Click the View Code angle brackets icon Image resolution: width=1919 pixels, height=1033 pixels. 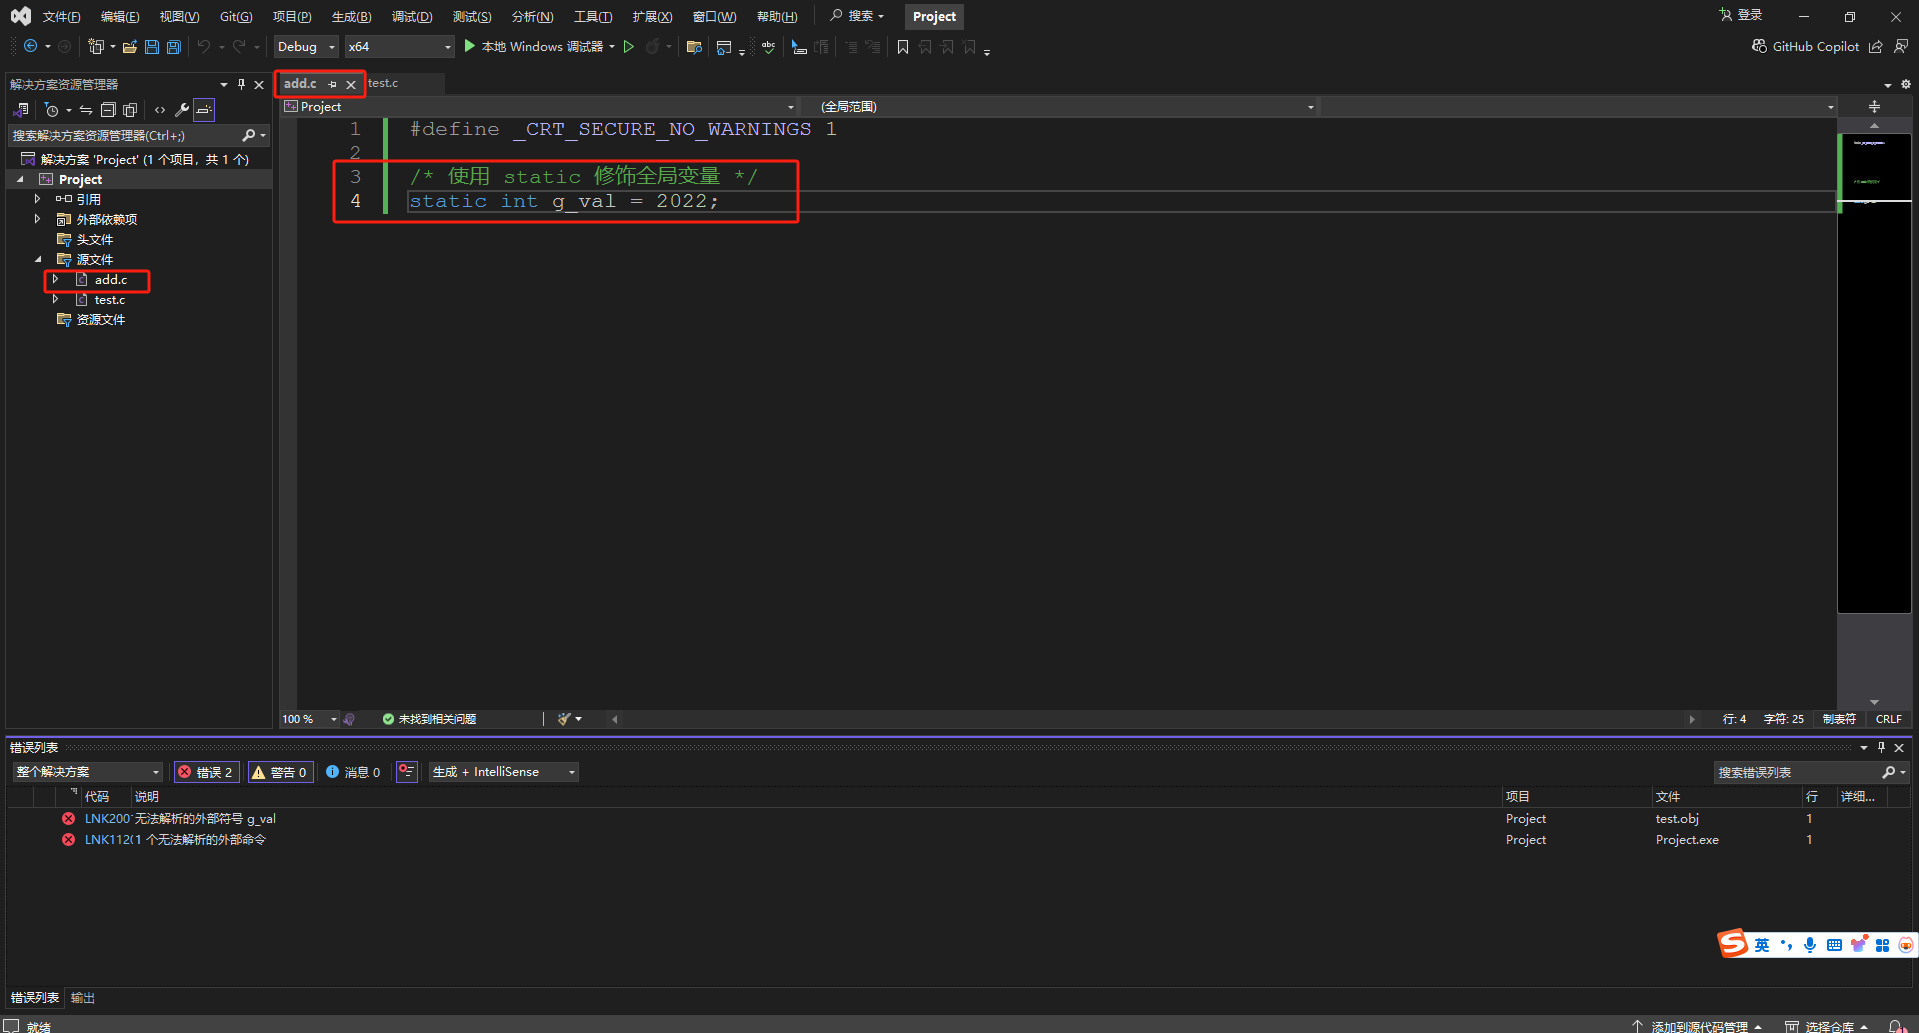[160, 110]
